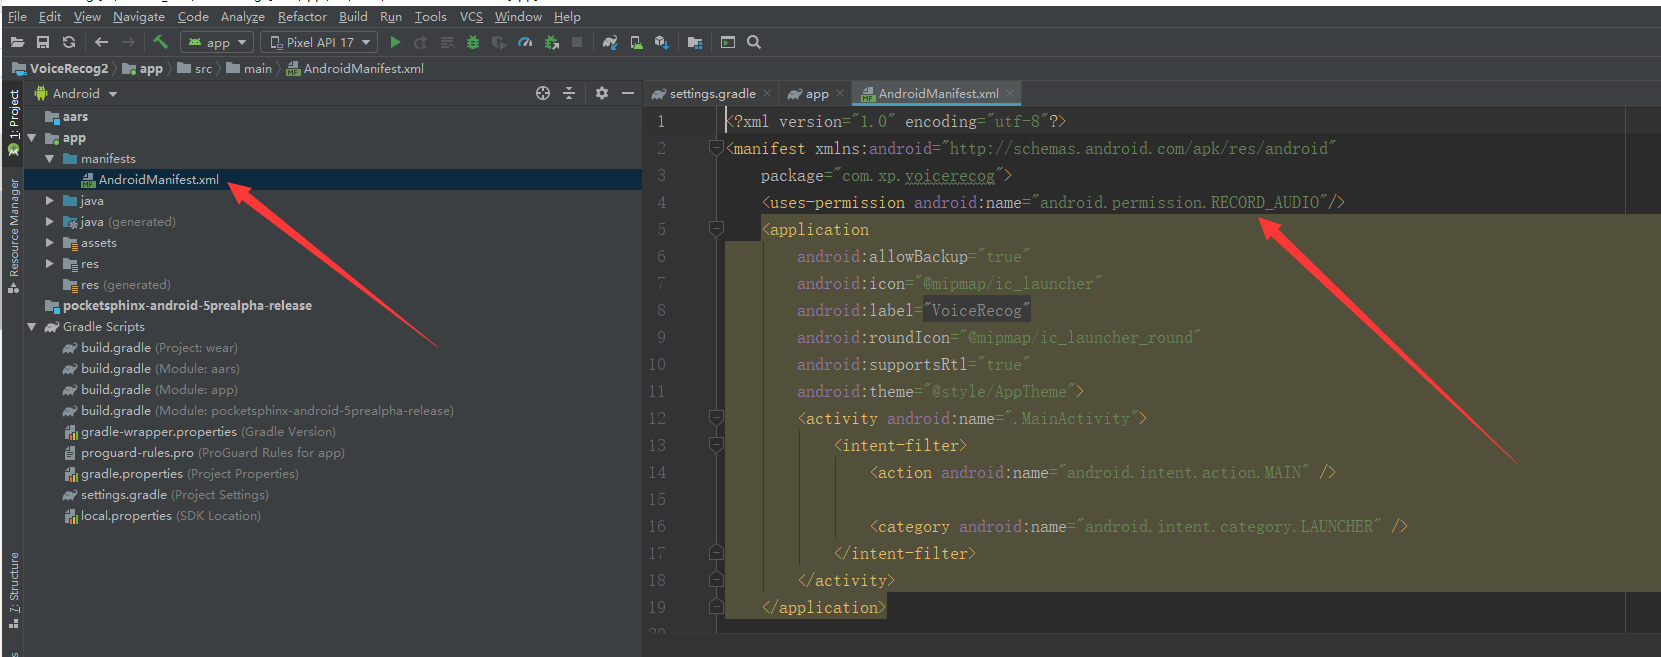Expand the java folder arrow
Image resolution: width=1661 pixels, height=657 pixels.
click(50, 201)
